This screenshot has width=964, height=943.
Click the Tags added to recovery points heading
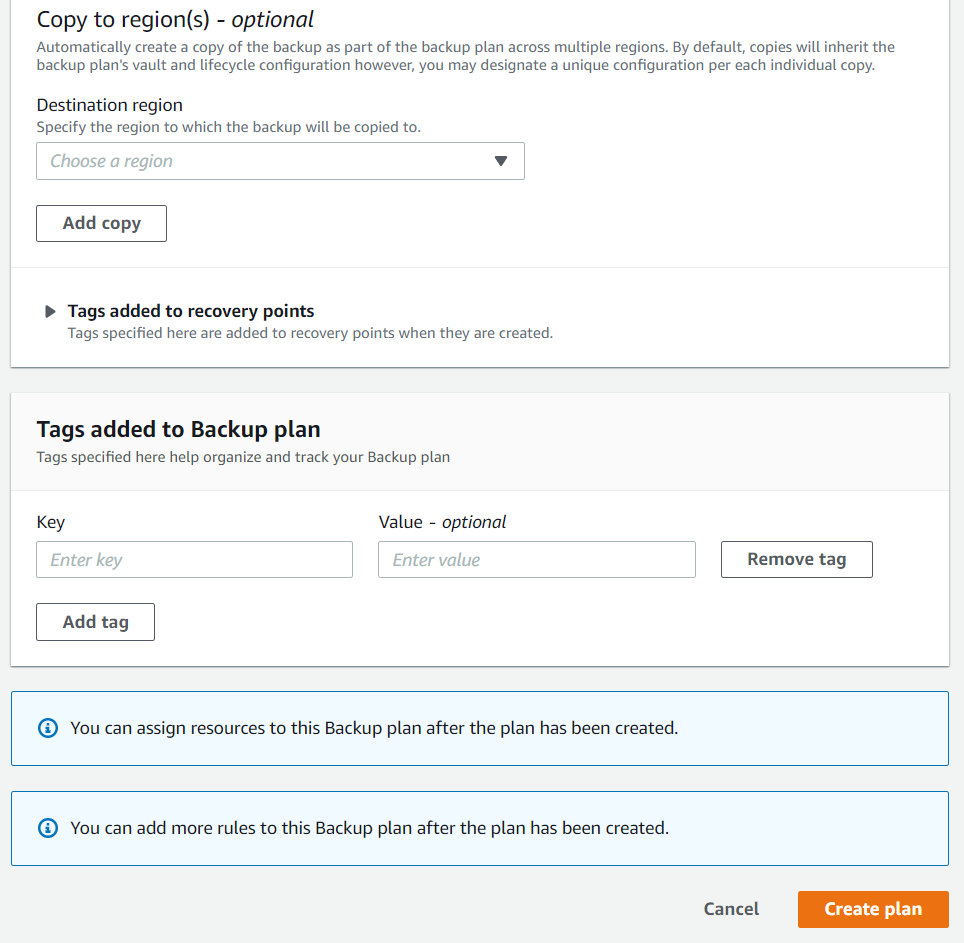(191, 311)
